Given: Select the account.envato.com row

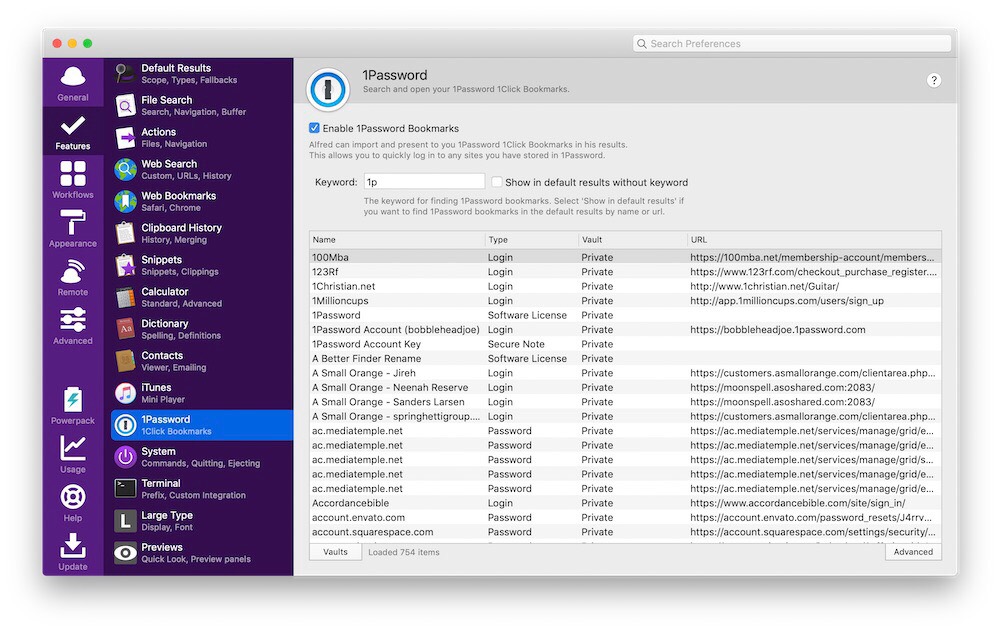Looking at the screenshot, I should tap(625, 517).
